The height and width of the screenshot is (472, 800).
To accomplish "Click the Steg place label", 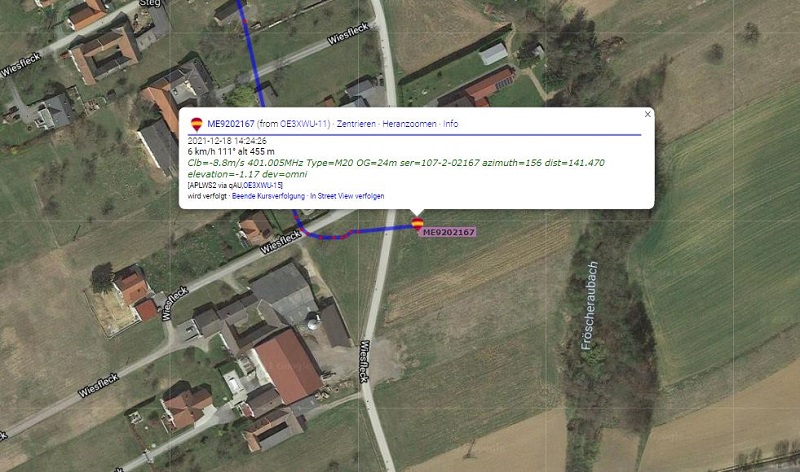I will coord(150,3).
